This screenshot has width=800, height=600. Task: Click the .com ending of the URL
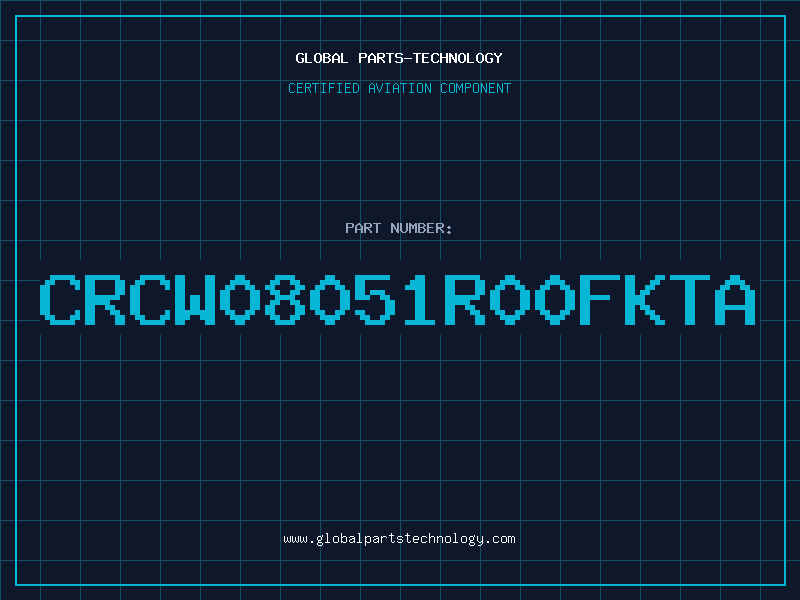[499, 539]
